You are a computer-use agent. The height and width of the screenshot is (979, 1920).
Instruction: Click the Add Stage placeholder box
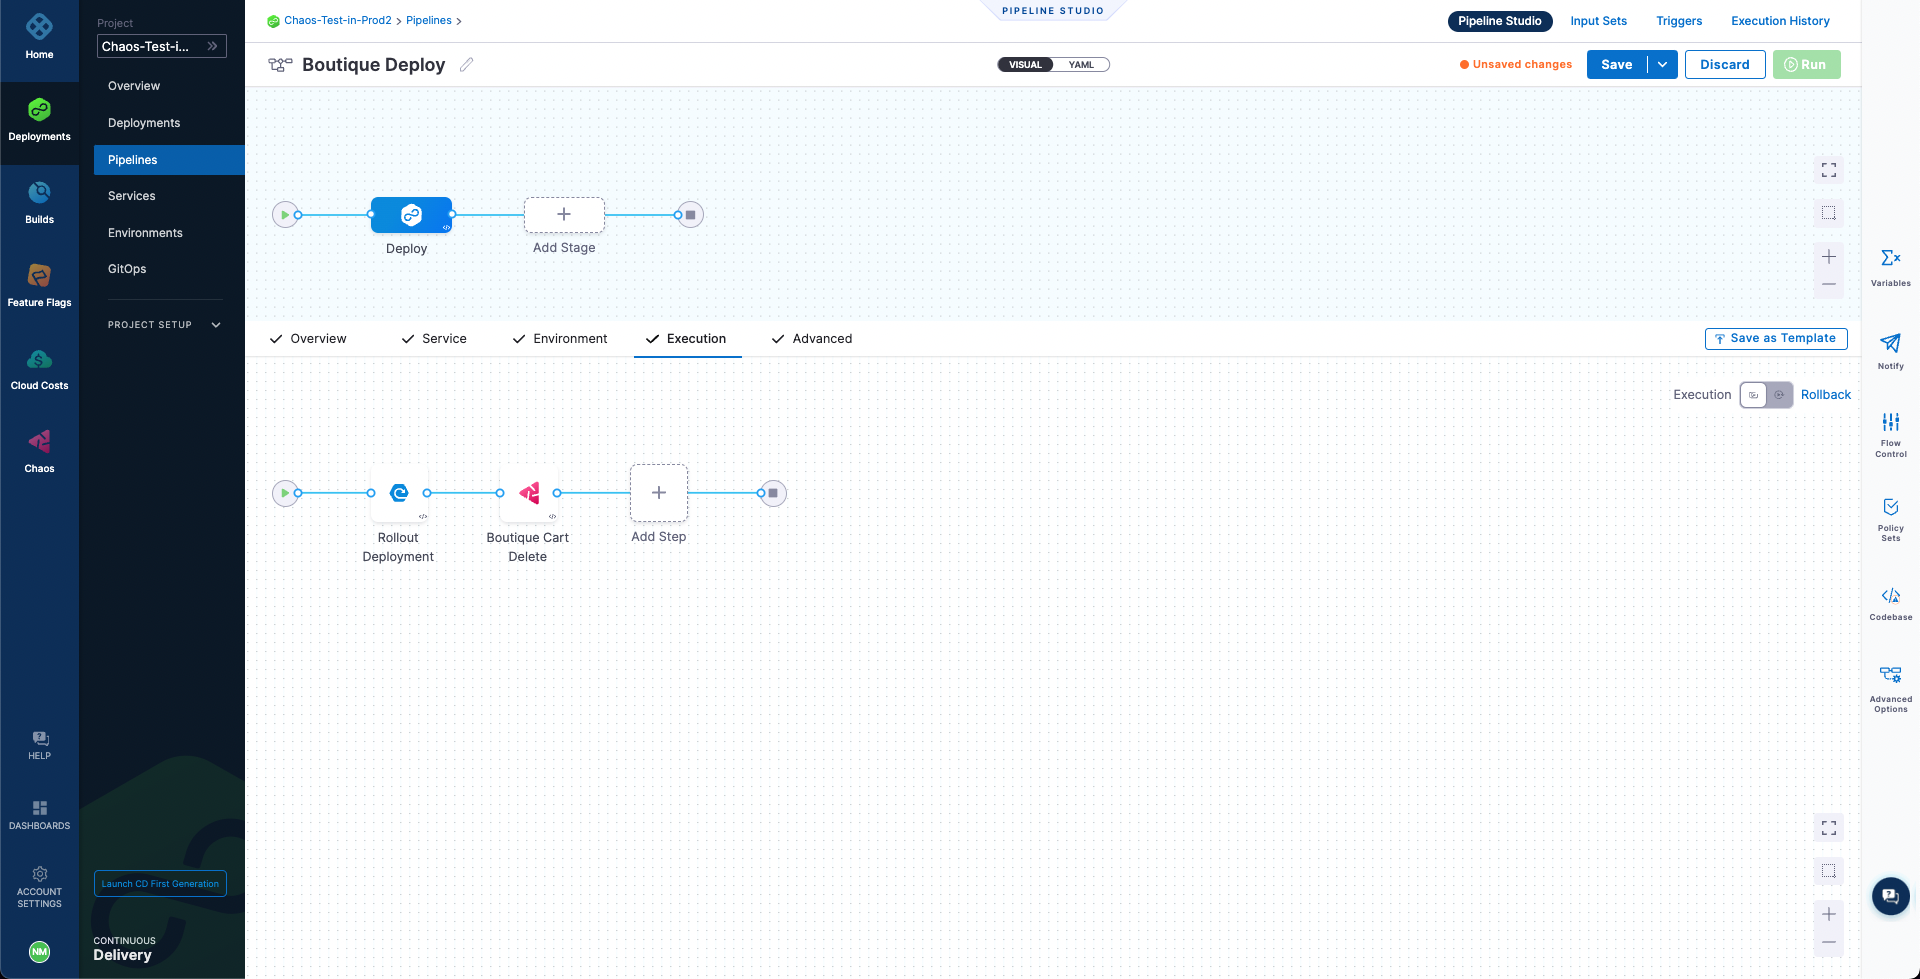pyautogui.click(x=564, y=215)
